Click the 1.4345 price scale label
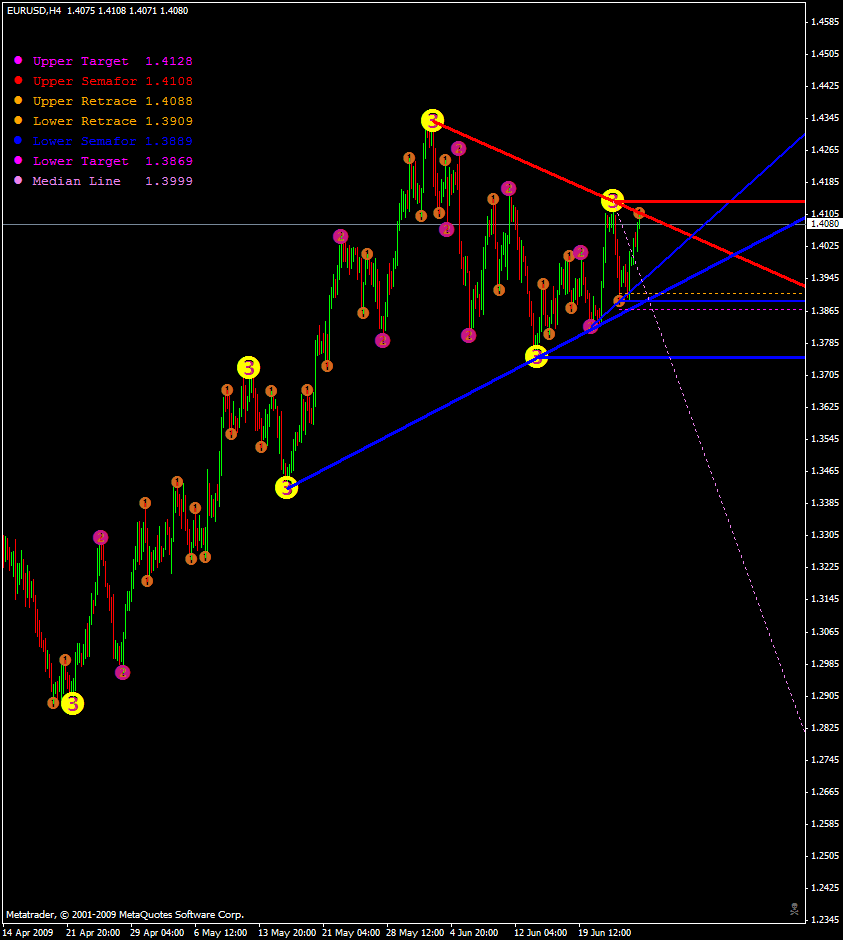 tap(825, 118)
